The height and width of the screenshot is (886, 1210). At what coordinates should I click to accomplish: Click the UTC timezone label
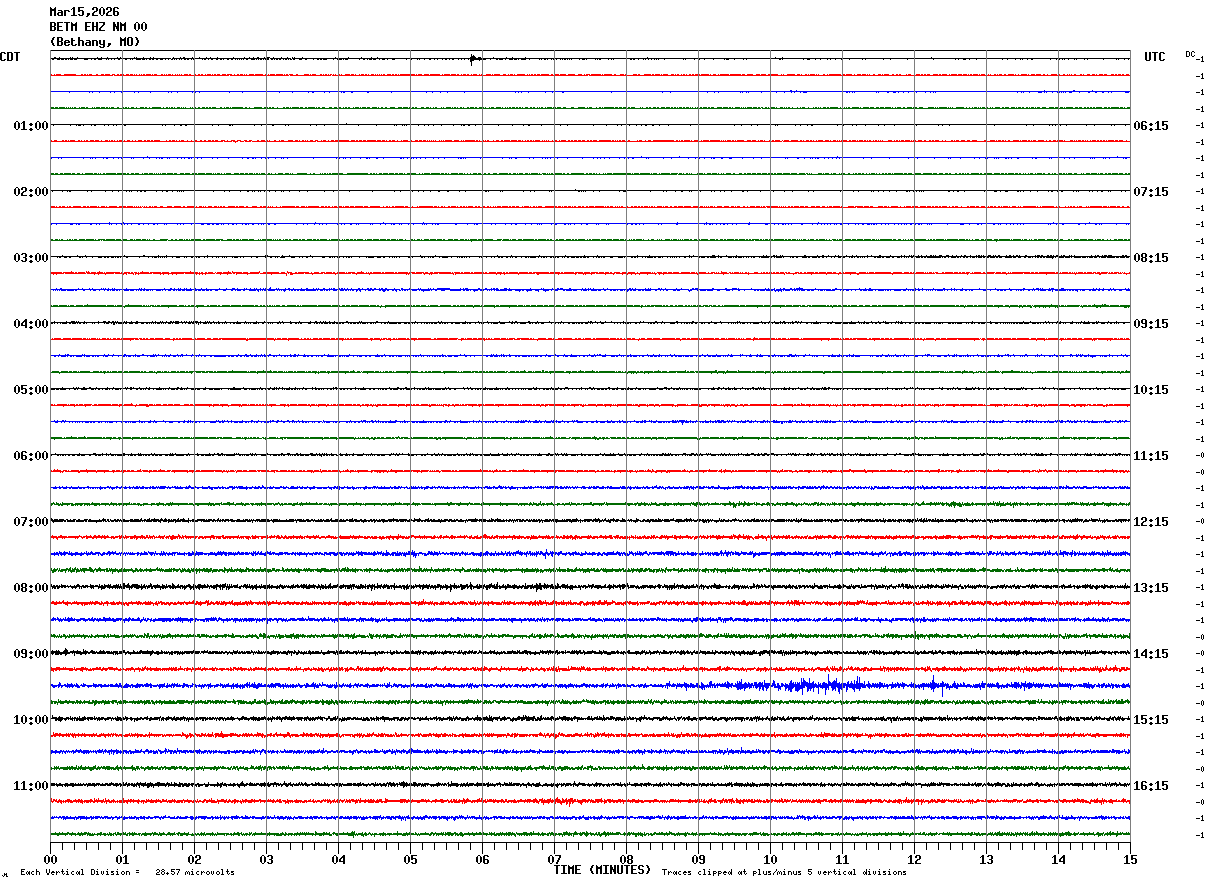click(x=1155, y=57)
